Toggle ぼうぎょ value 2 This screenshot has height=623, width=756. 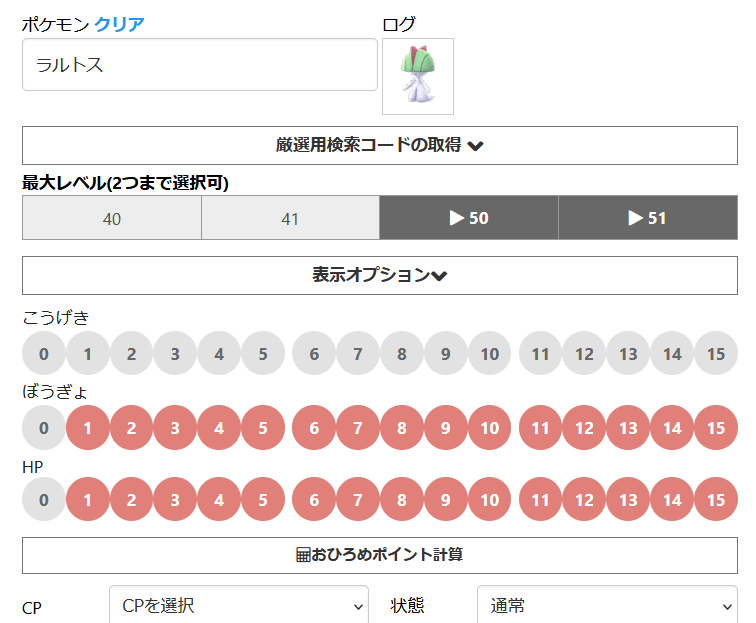point(132,427)
